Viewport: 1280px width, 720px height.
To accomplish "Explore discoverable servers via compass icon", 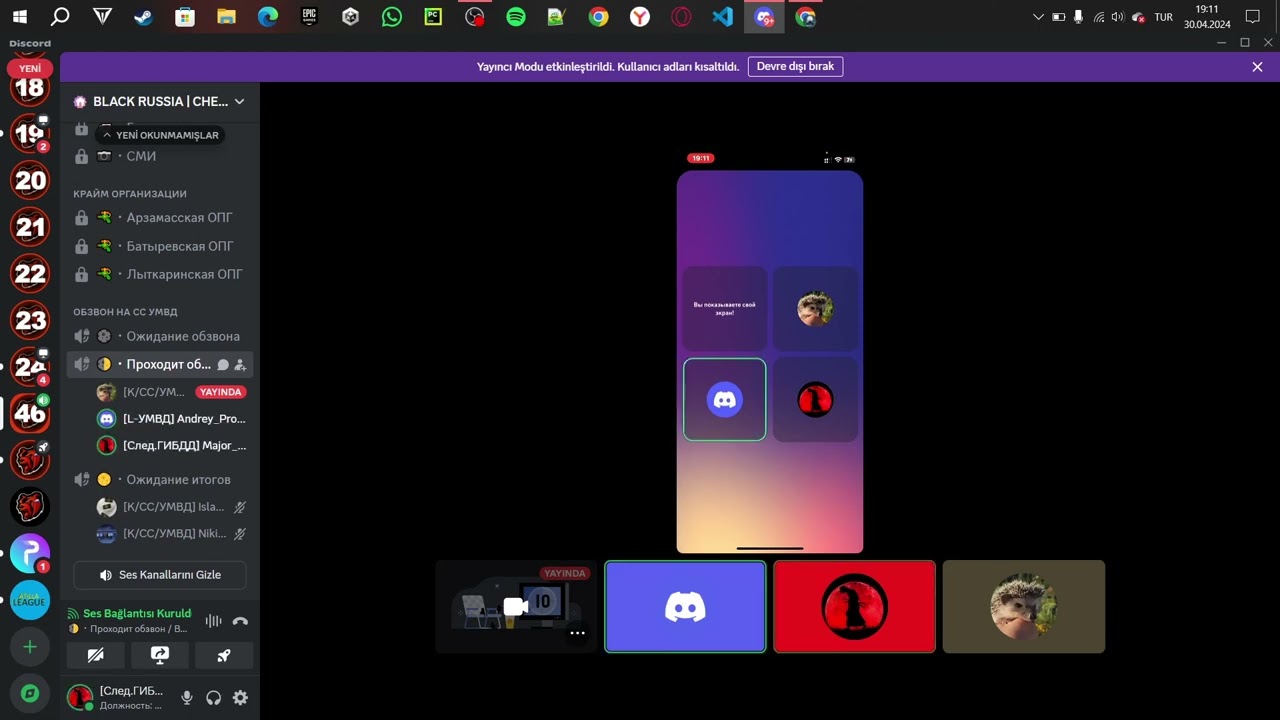I will coord(30,693).
